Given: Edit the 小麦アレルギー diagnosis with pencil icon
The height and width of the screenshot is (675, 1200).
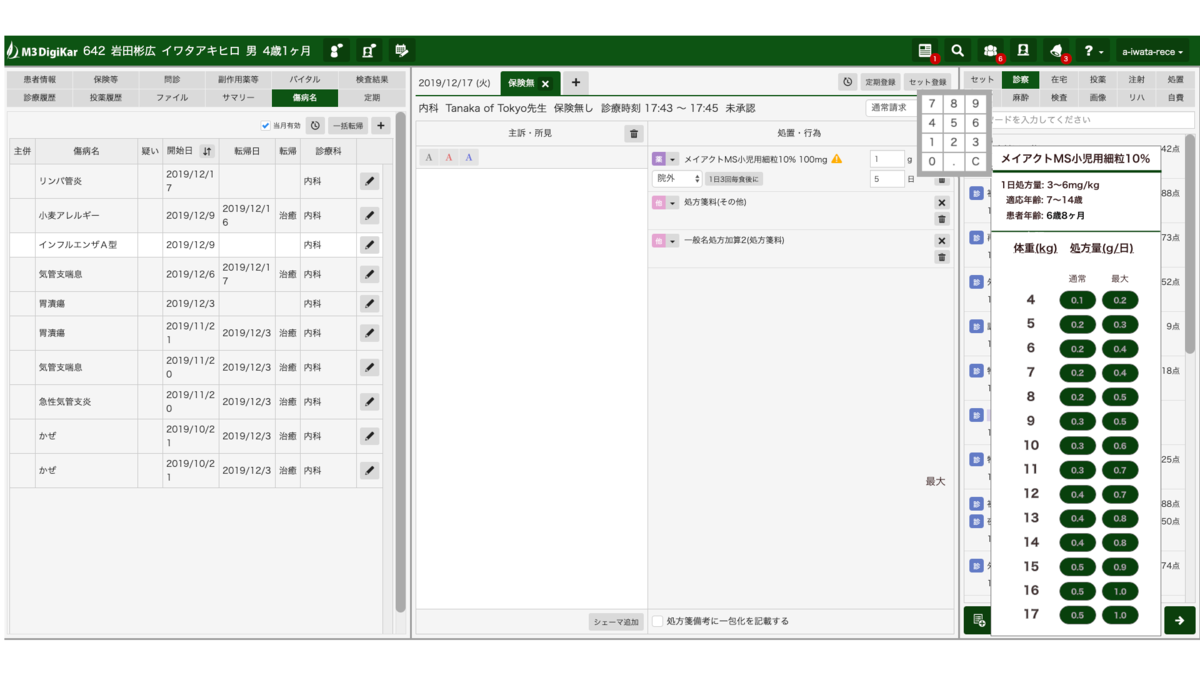Looking at the screenshot, I should [x=369, y=215].
